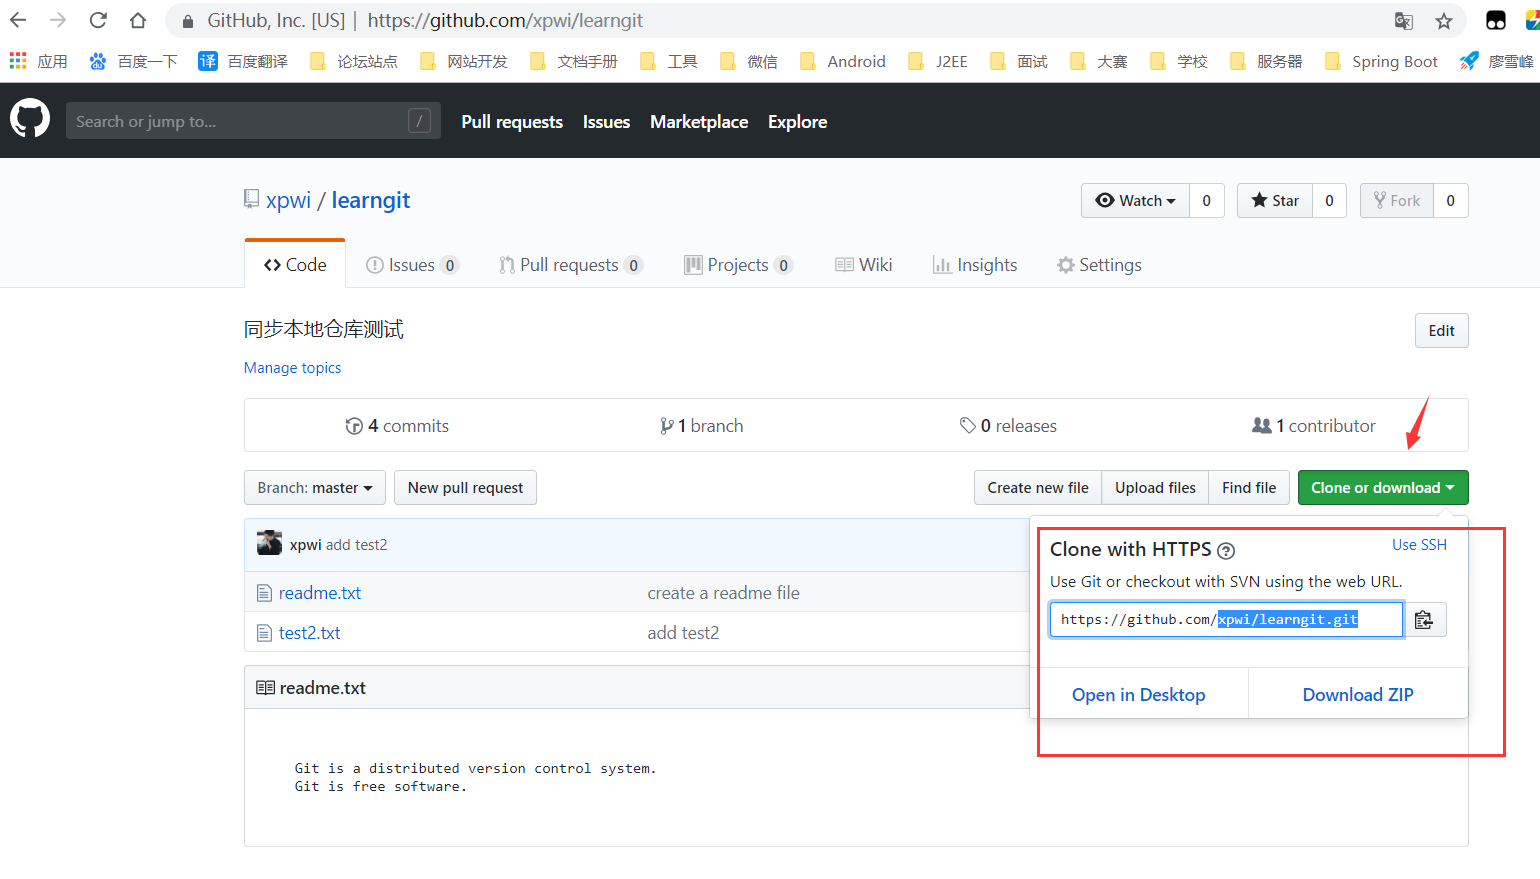Click the Upload files button

[x=1155, y=487]
